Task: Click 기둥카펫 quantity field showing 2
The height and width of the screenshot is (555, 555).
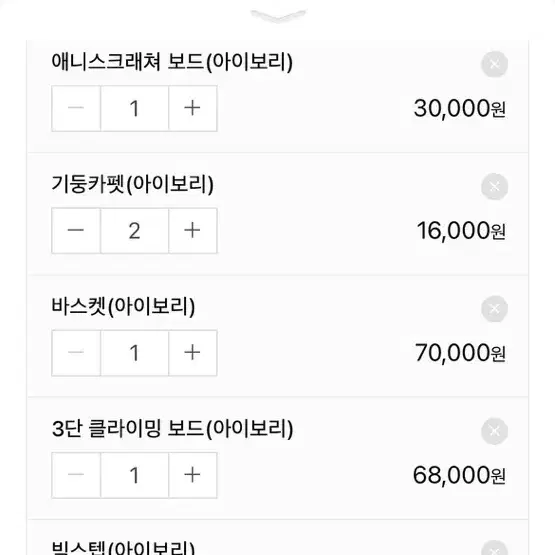Action: (x=135, y=231)
